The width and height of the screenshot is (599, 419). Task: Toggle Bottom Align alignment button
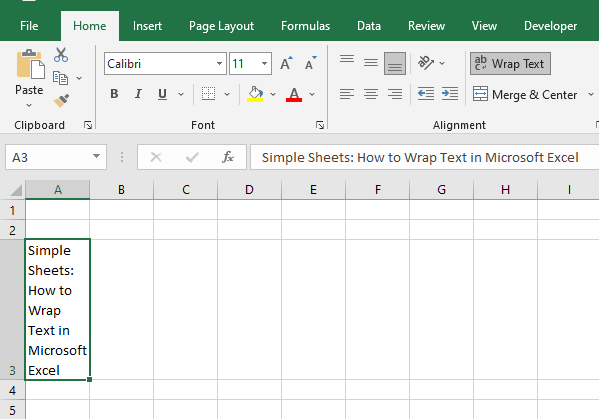pyautogui.click(x=395, y=63)
